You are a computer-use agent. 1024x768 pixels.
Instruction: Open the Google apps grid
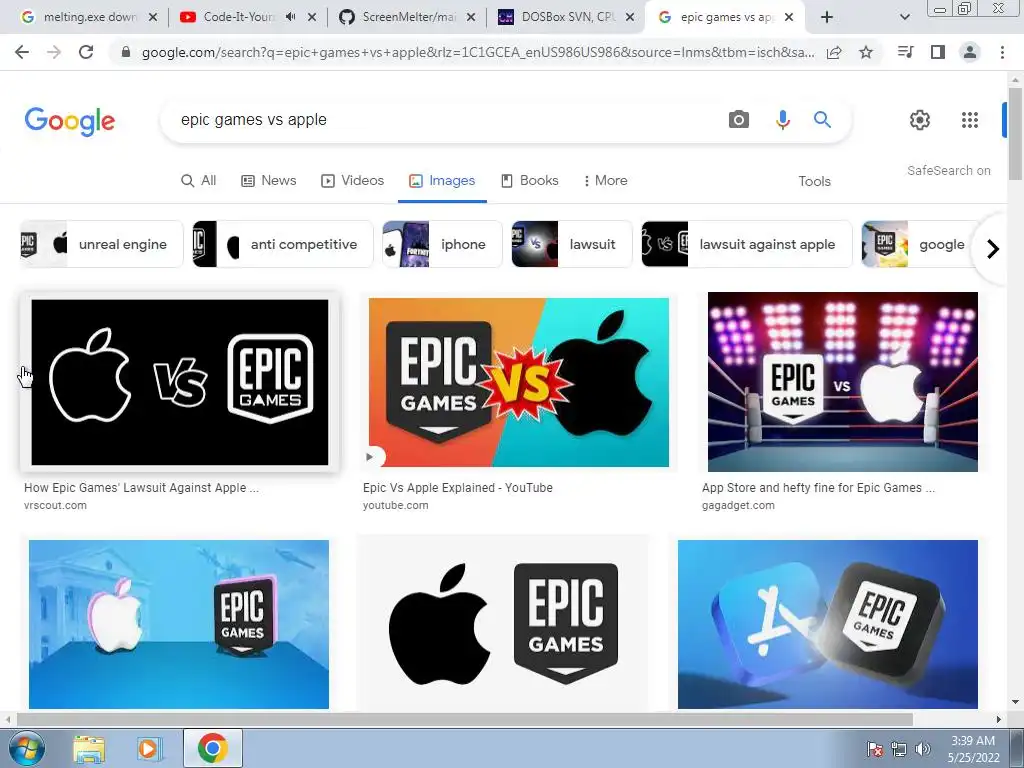coord(970,120)
